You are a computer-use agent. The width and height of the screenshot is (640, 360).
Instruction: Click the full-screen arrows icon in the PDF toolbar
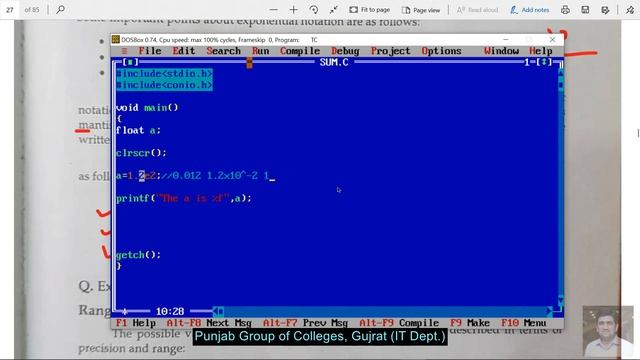coord(333,9)
